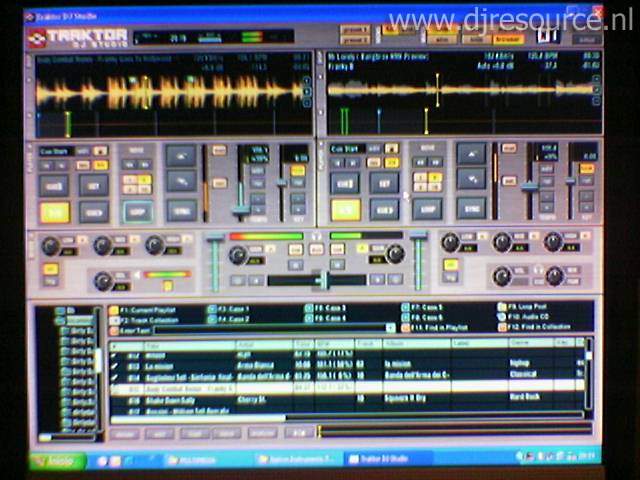The width and height of the screenshot is (640, 480).
Task: Open the F10 Audio CD shortcut
Action: tap(523, 316)
